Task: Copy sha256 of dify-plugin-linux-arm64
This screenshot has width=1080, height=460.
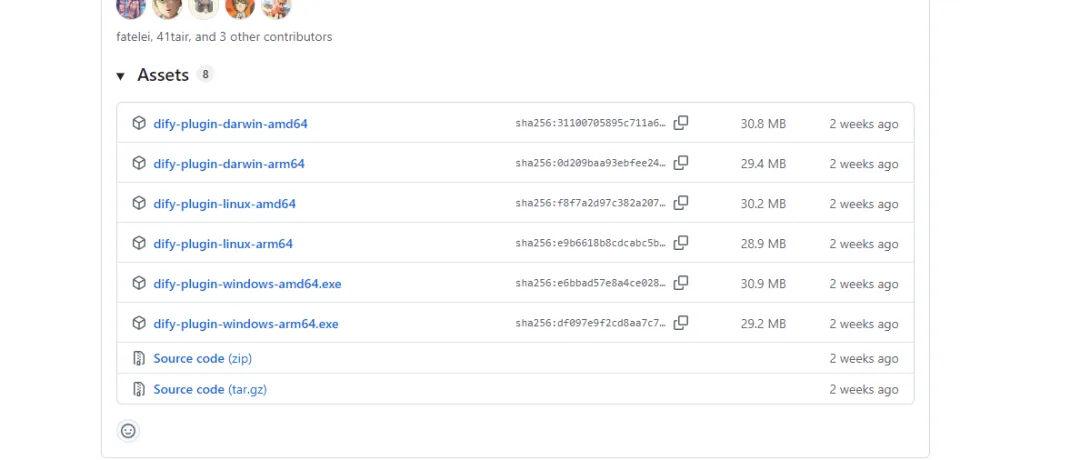Action: pyautogui.click(x=681, y=243)
